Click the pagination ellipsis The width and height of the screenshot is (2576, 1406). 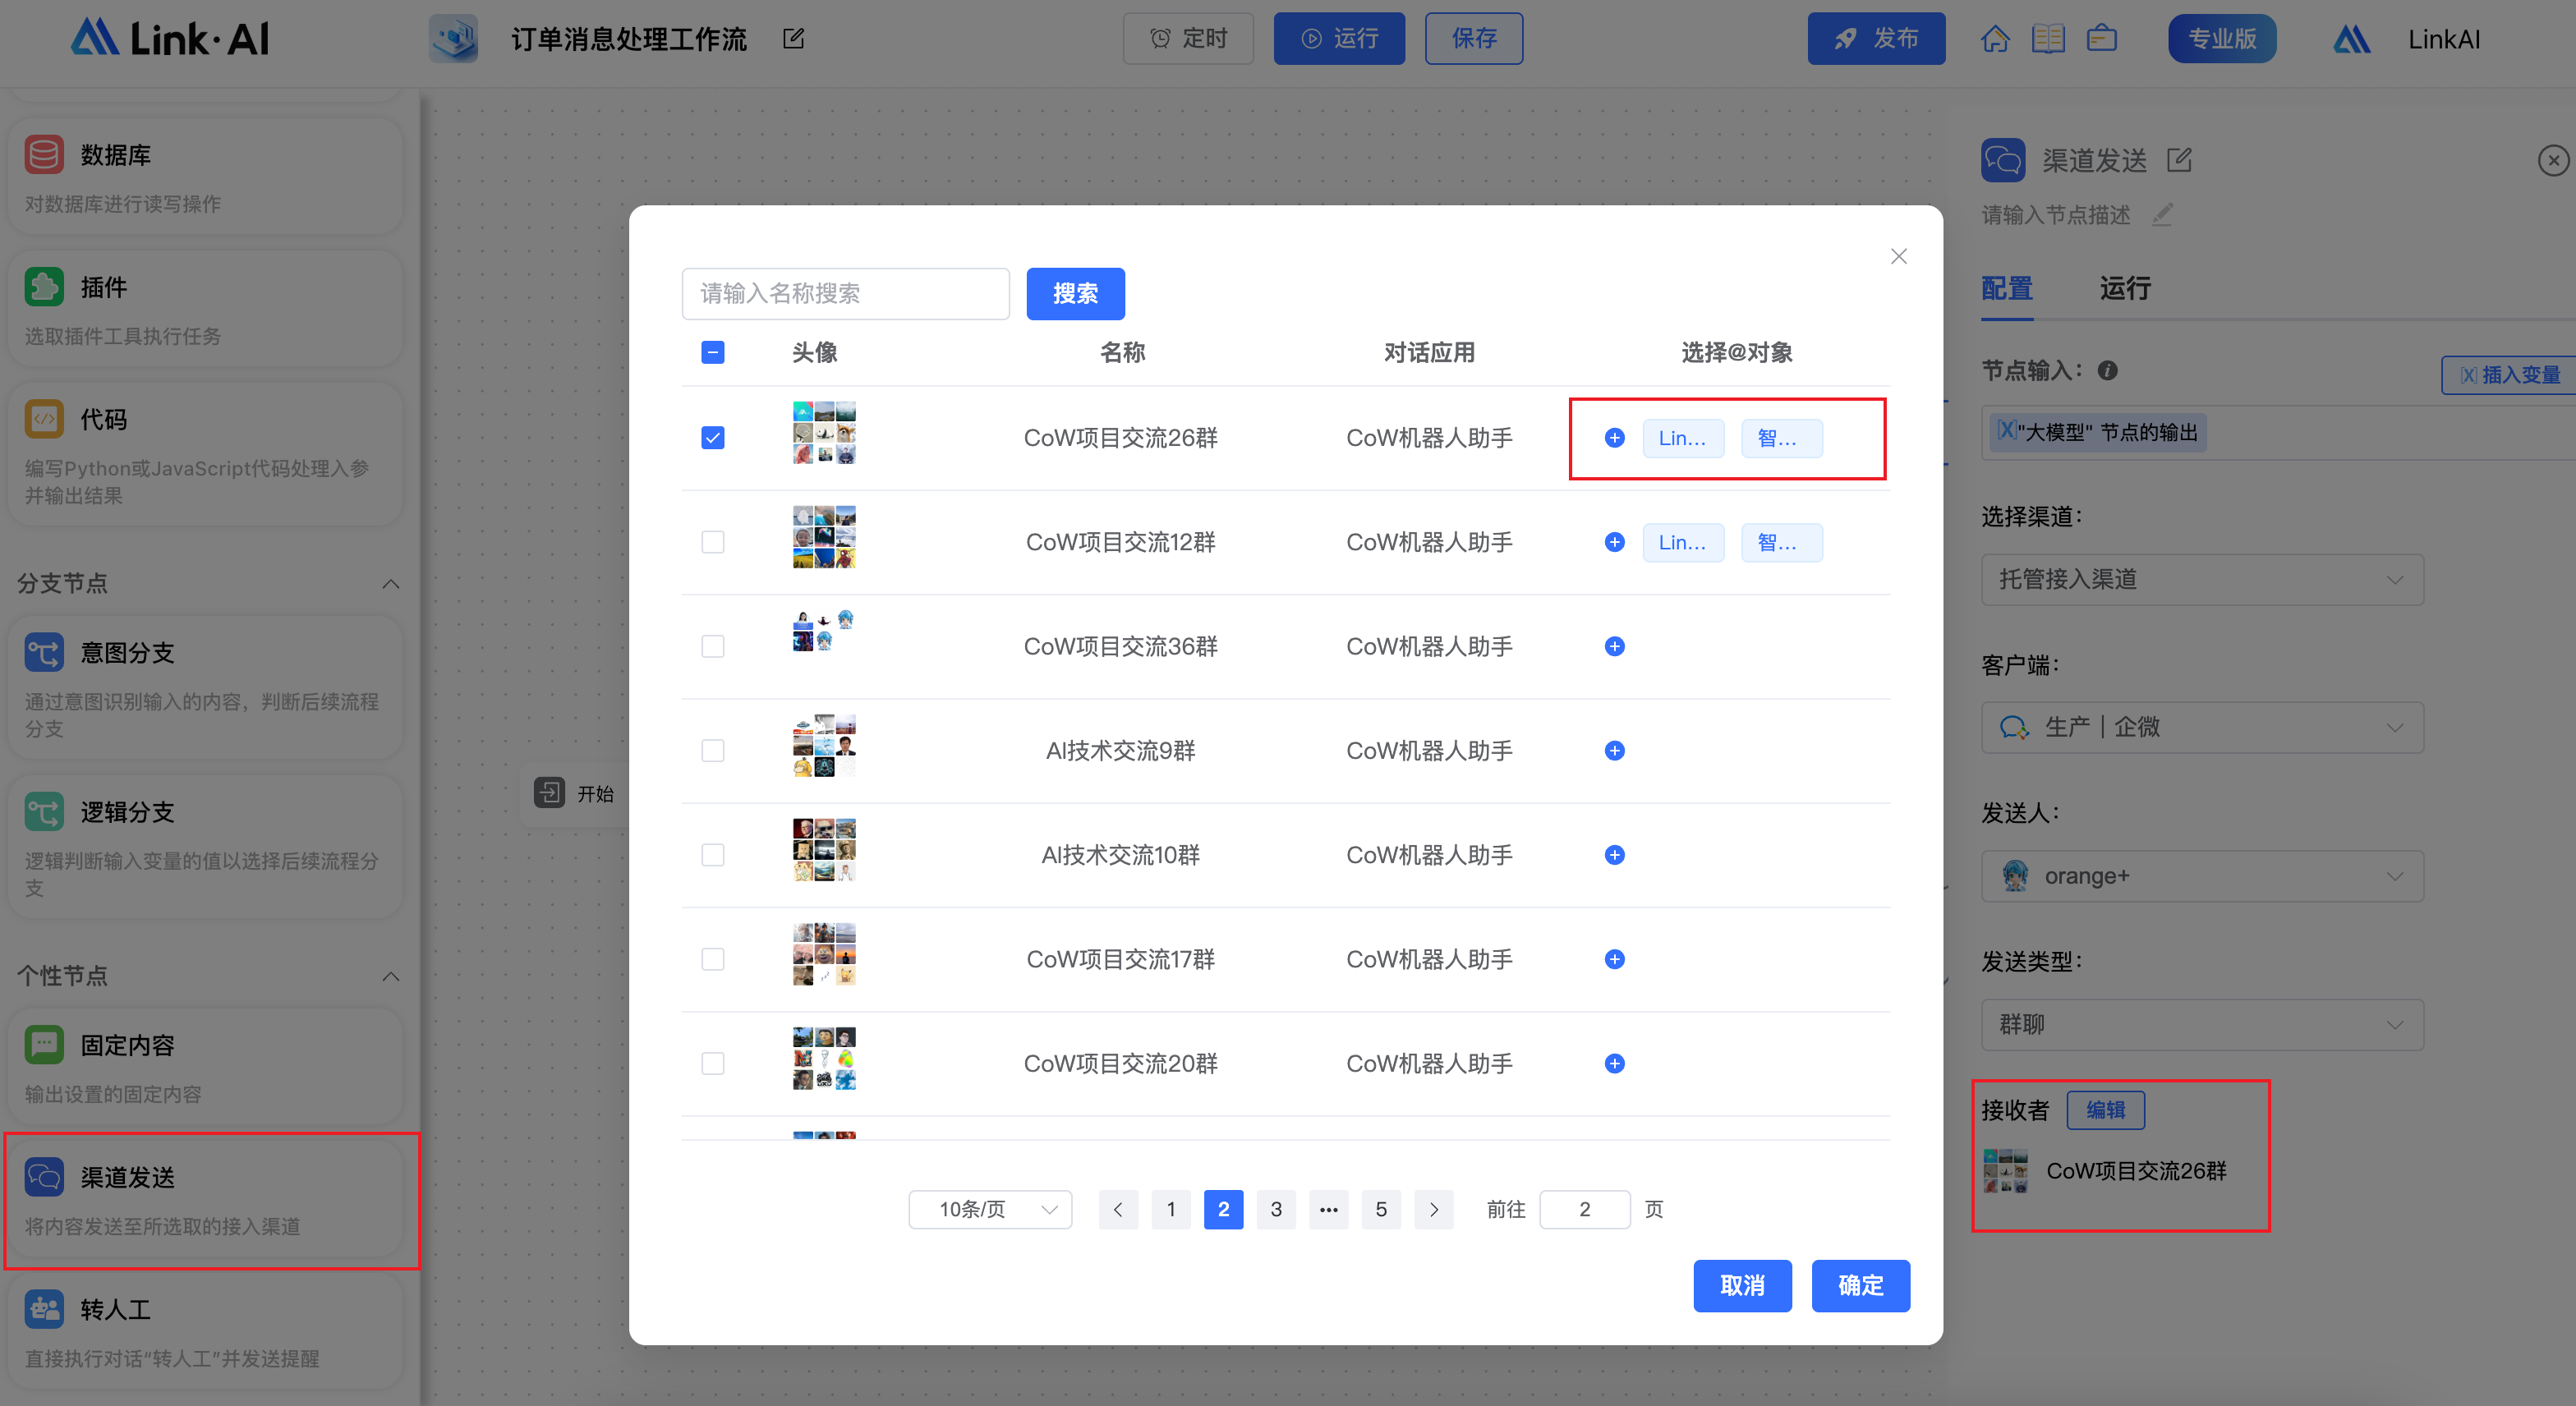click(x=1328, y=1209)
